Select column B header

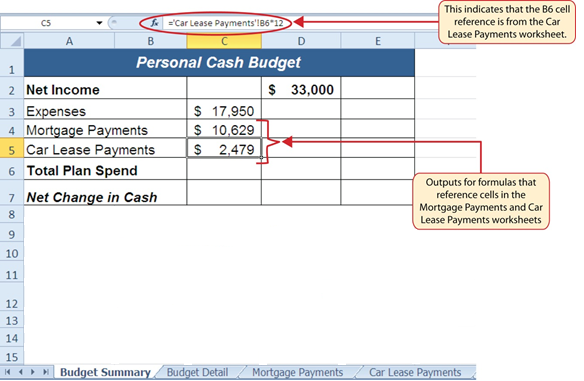tap(150, 41)
